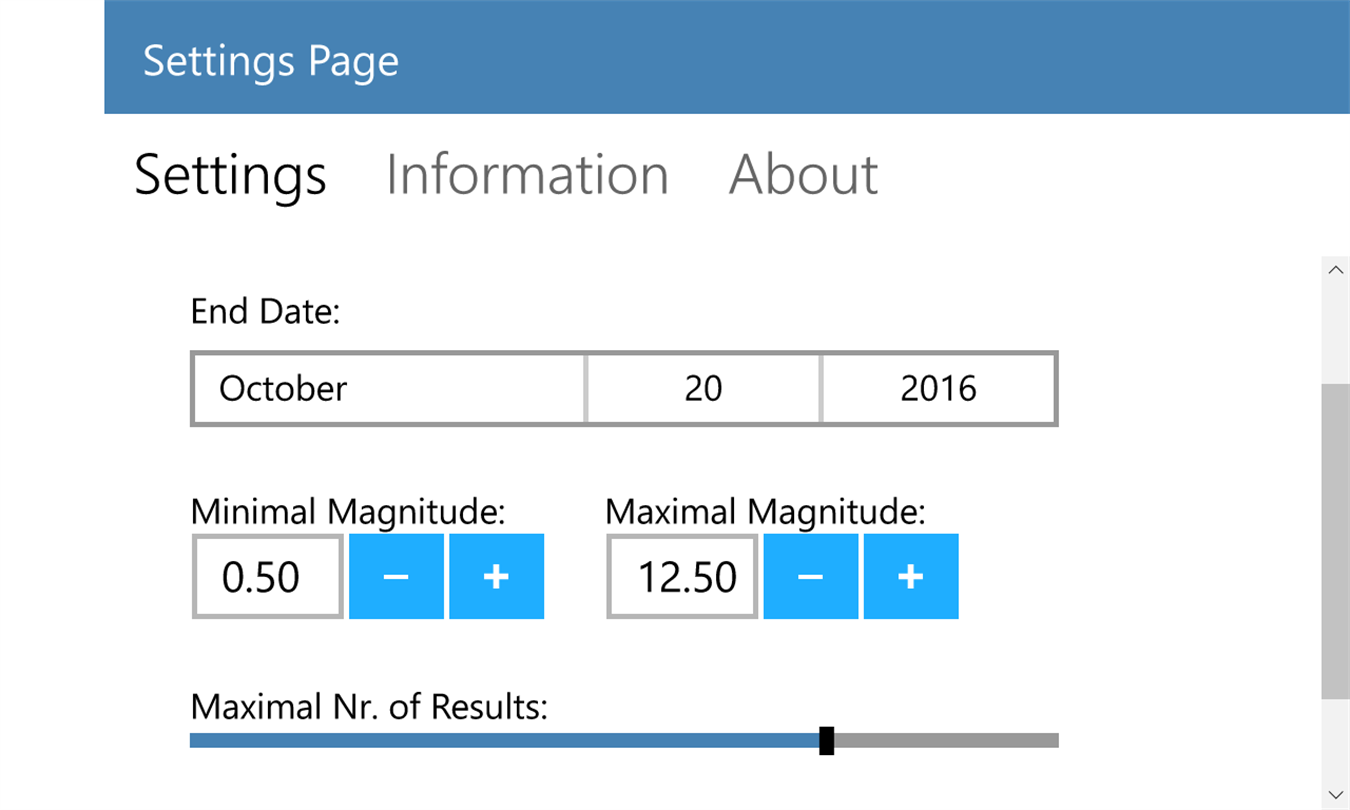This screenshot has width=1350, height=810.
Task: Decrease the Minimal Magnitude value
Action: (x=396, y=576)
